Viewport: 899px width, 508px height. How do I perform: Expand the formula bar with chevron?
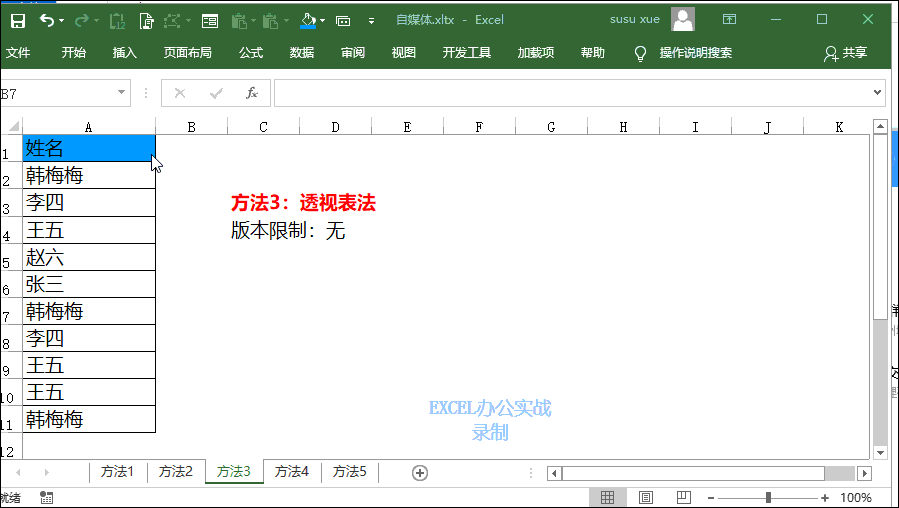[x=877, y=92]
